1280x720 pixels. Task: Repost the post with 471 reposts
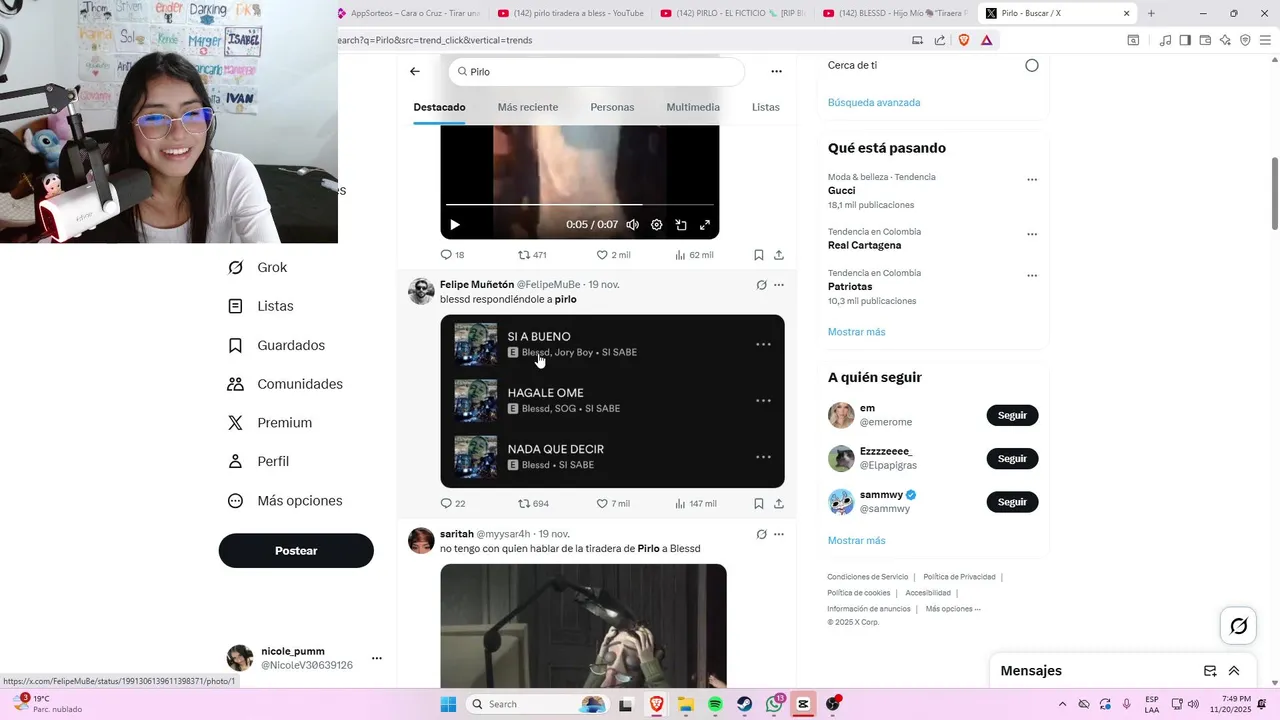(x=532, y=255)
